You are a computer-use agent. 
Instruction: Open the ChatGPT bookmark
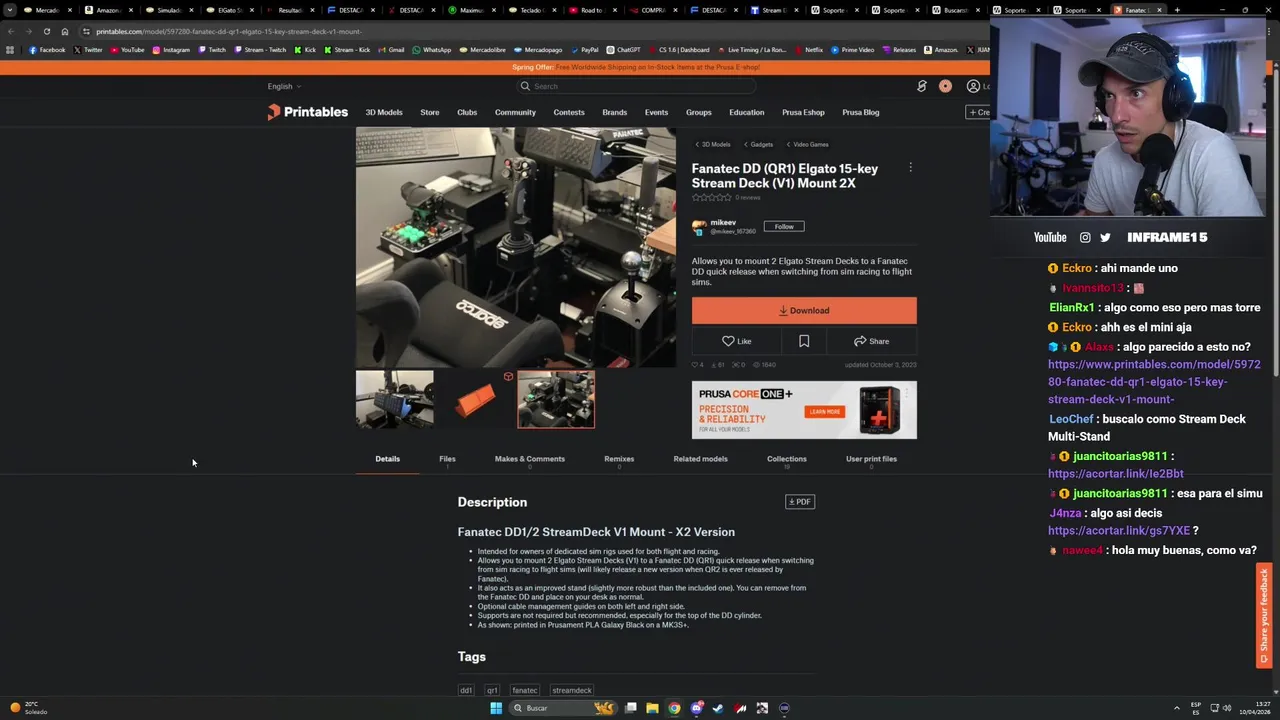pyautogui.click(x=624, y=50)
